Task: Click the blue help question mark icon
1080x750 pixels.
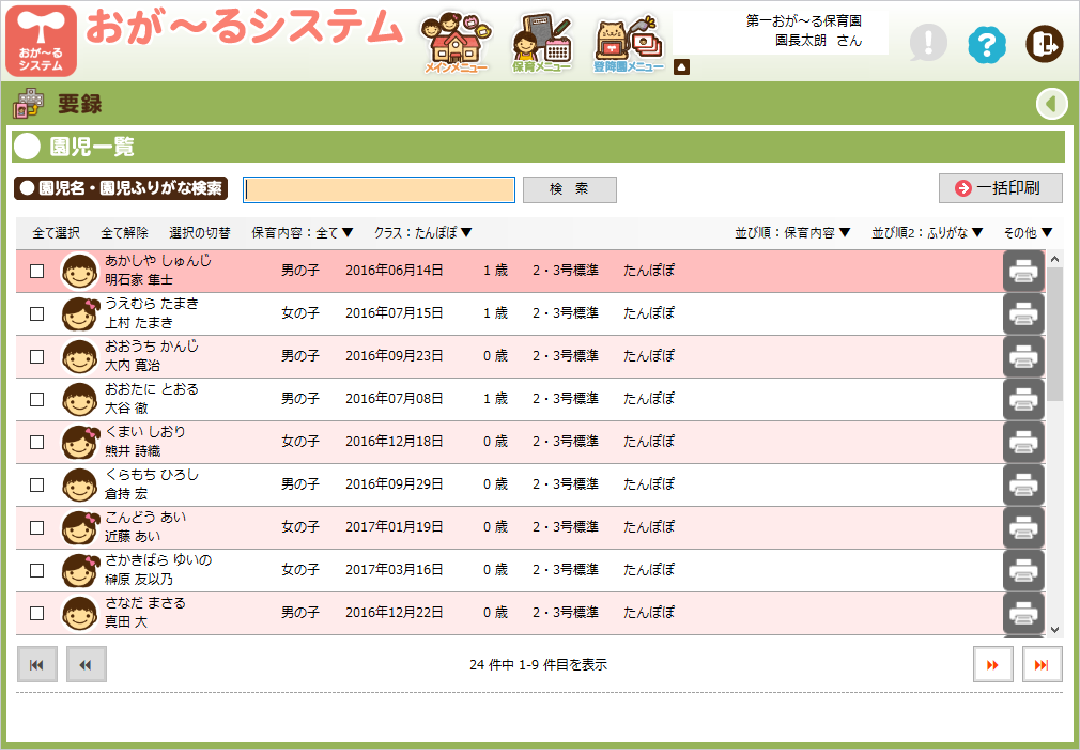Action: [986, 45]
